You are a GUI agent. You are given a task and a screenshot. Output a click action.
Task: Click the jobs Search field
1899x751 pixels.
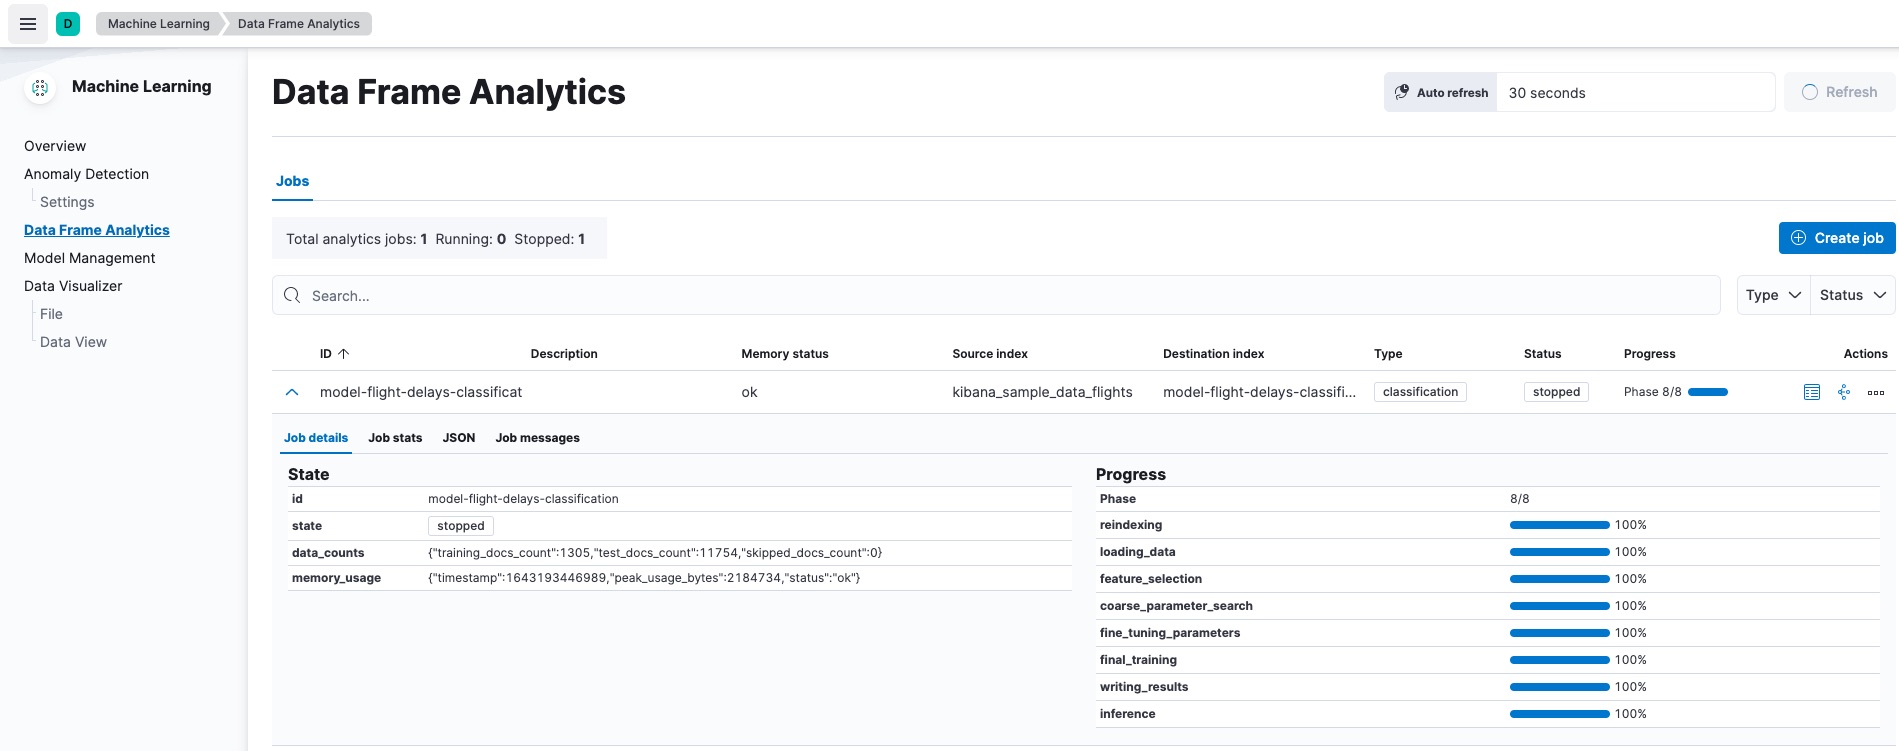995,295
